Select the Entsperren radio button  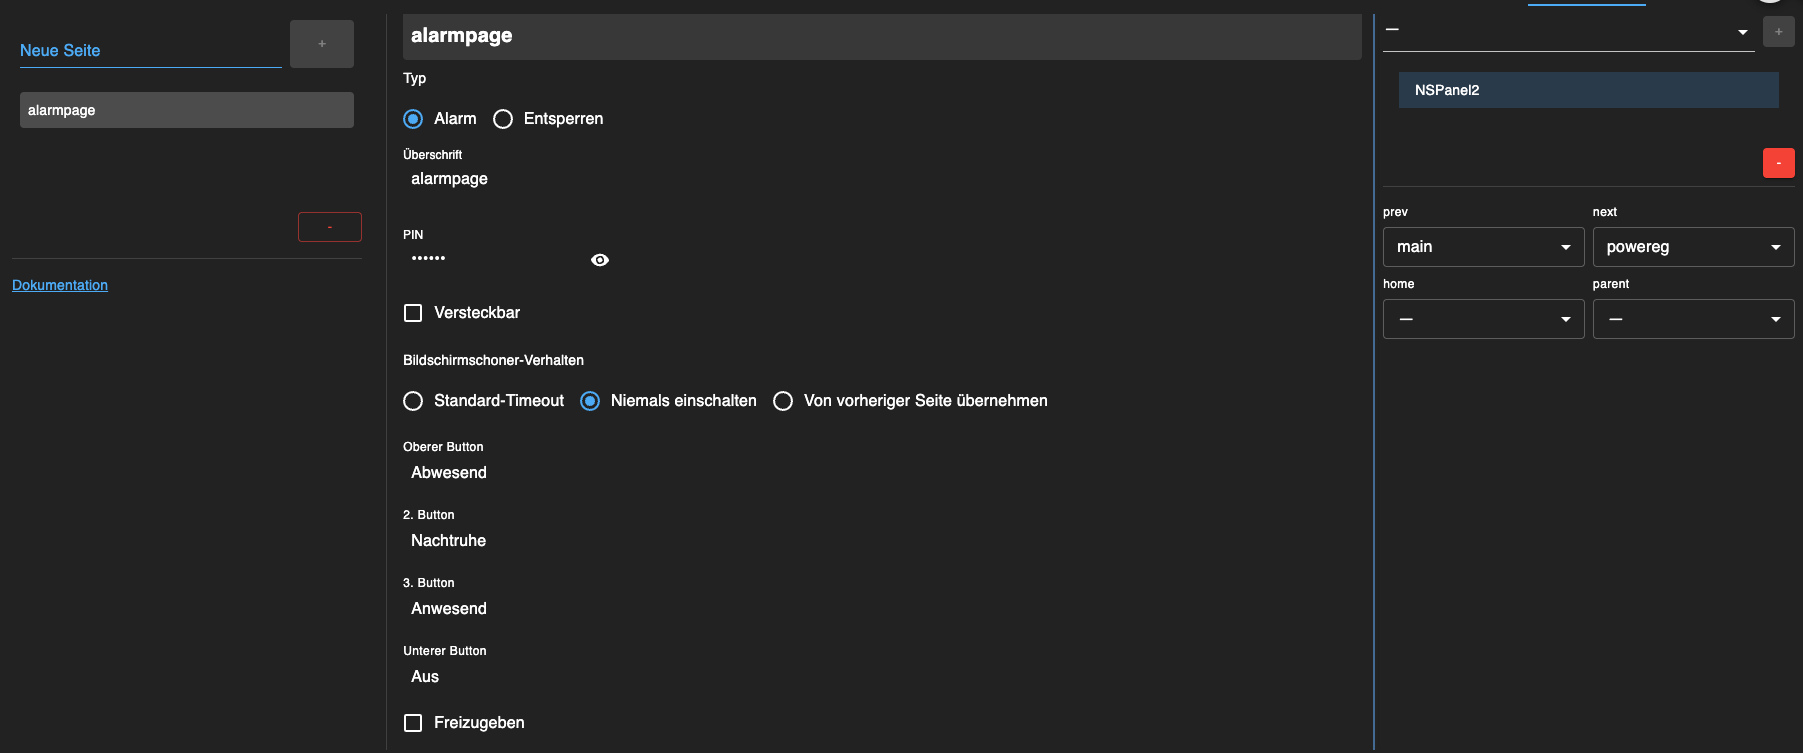(x=503, y=119)
